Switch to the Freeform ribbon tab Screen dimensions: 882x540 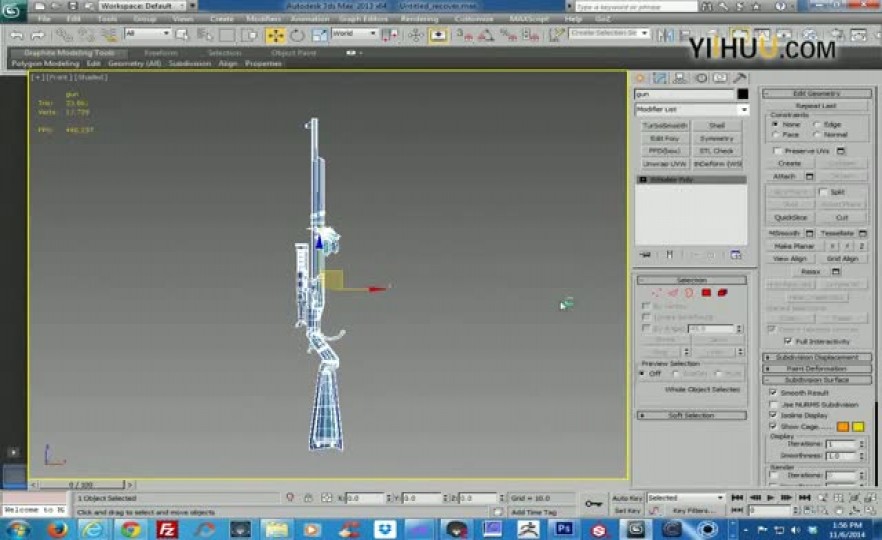click(161, 53)
